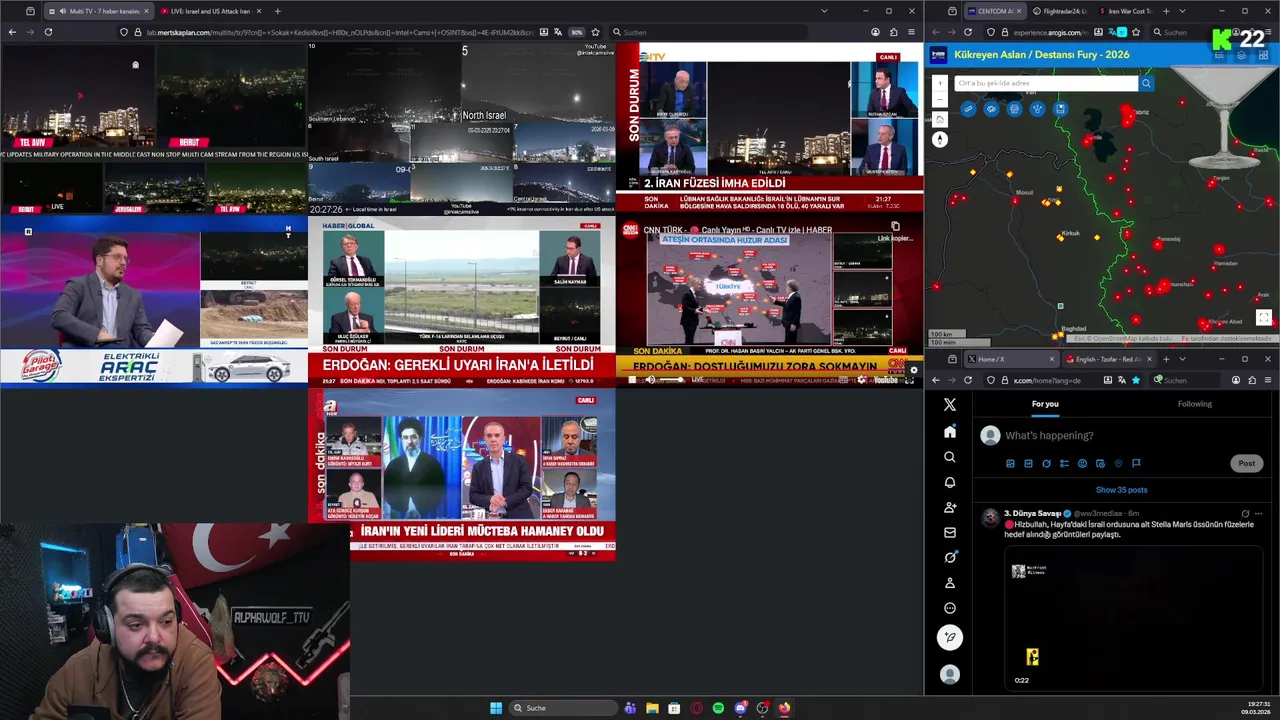This screenshot has width=1280, height=720.
Task: Open Firefox menu in the X window
Action: pos(1267,380)
